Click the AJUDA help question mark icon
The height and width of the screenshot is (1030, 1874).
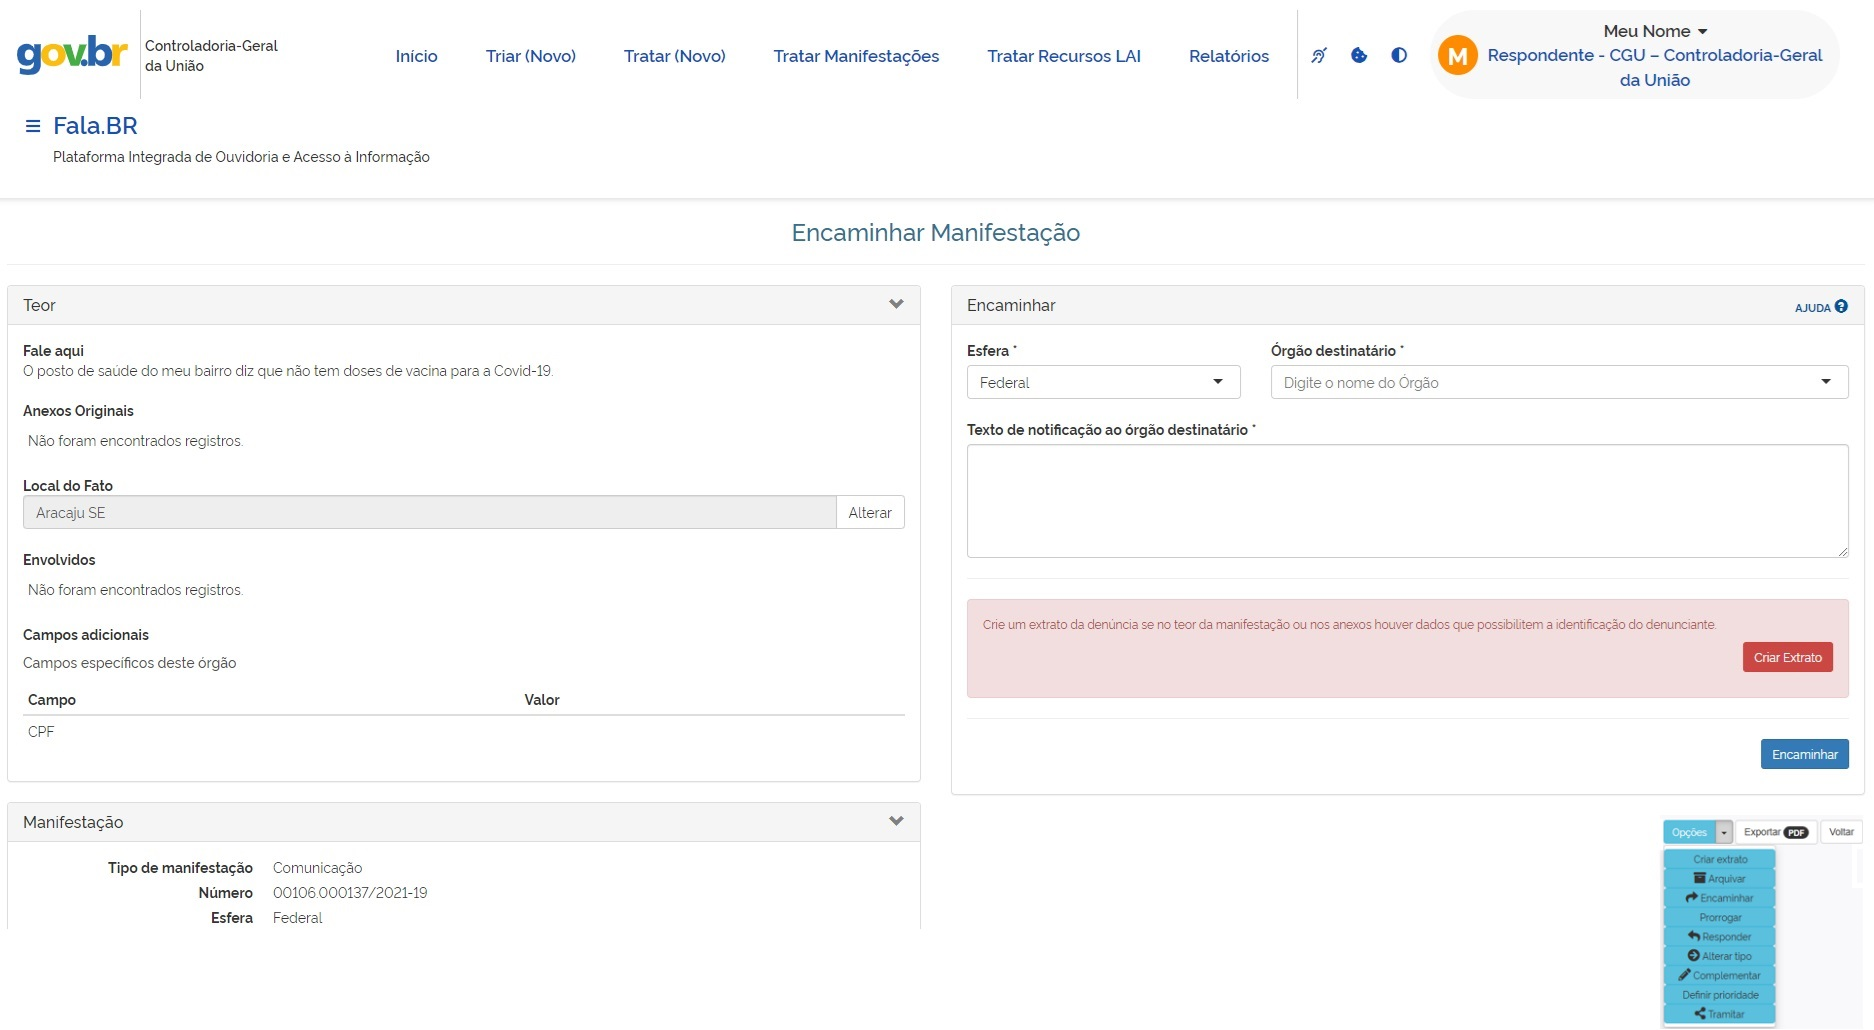(x=1841, y=307)
